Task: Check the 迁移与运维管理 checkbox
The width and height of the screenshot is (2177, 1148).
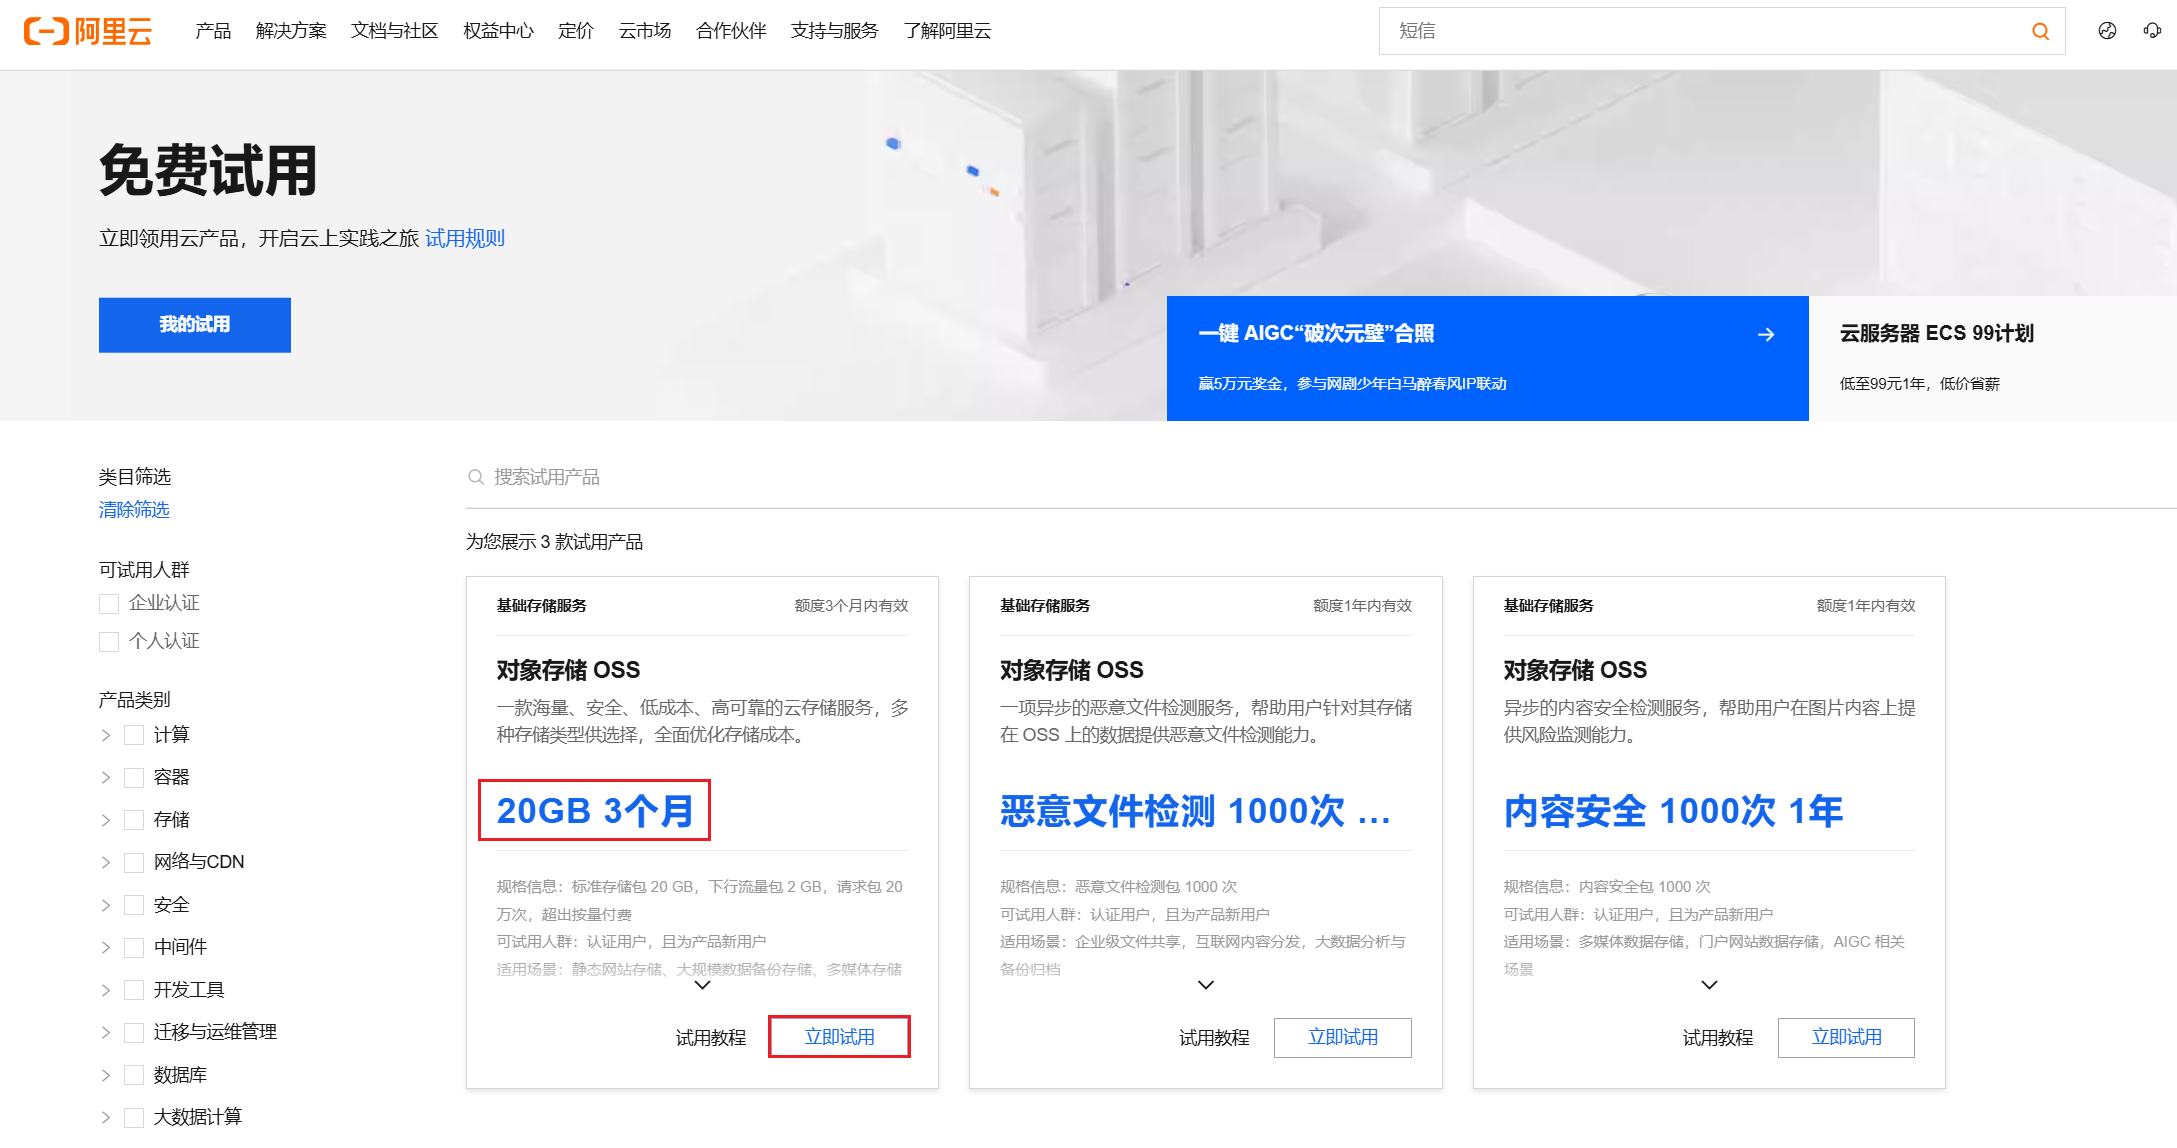Action: 134,1032
